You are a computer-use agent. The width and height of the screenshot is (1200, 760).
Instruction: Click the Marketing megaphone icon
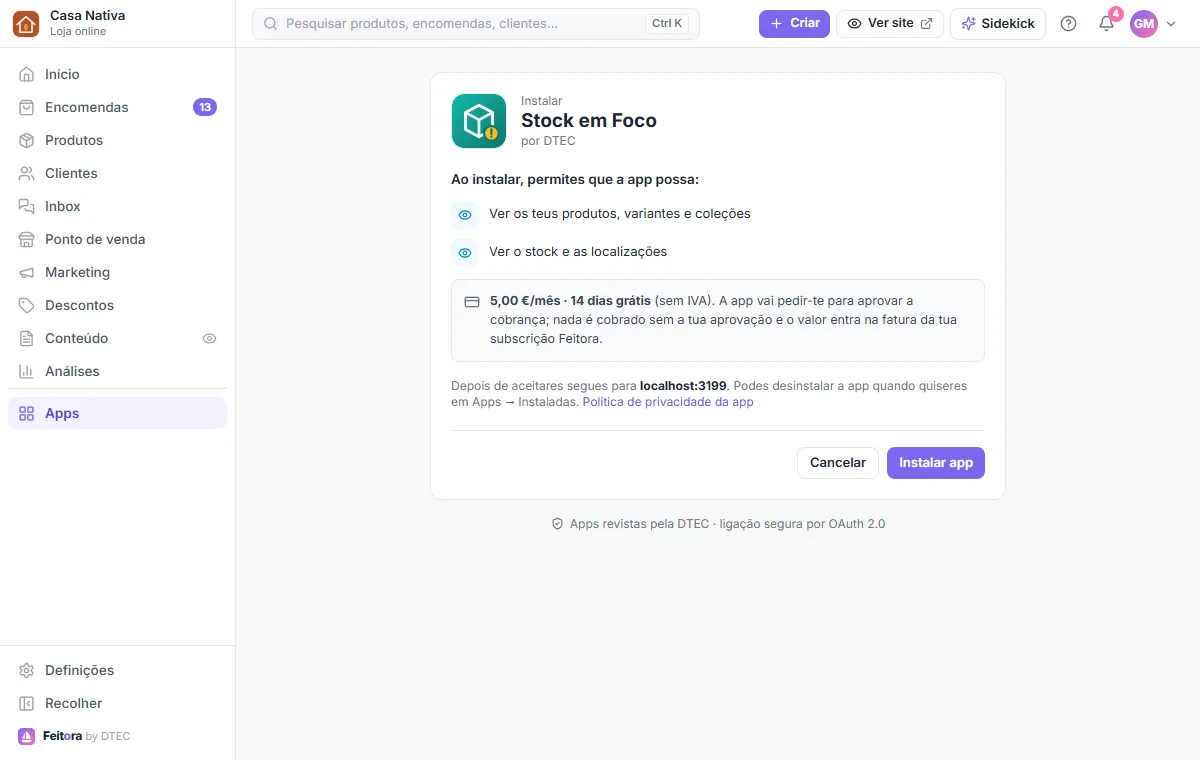(27, 272)
